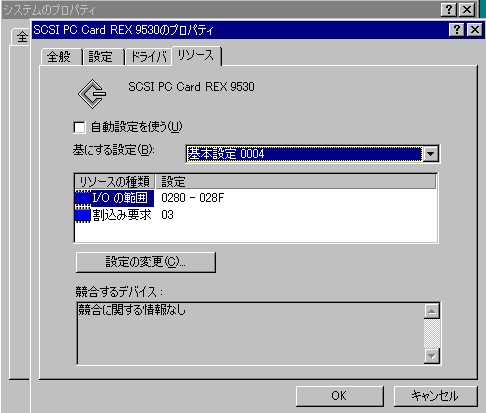Click the 基にする設定(B) label

[x=114, y=150]
